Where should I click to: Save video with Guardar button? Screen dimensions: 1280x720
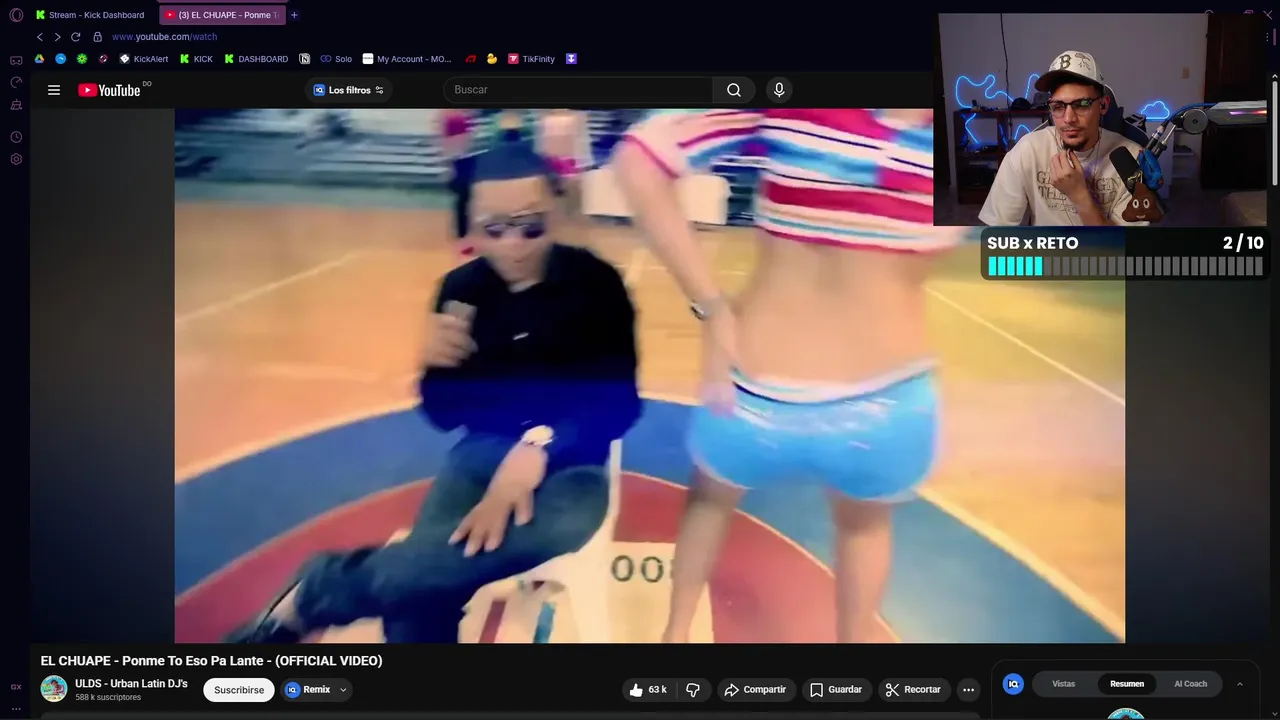click(836, 690)
